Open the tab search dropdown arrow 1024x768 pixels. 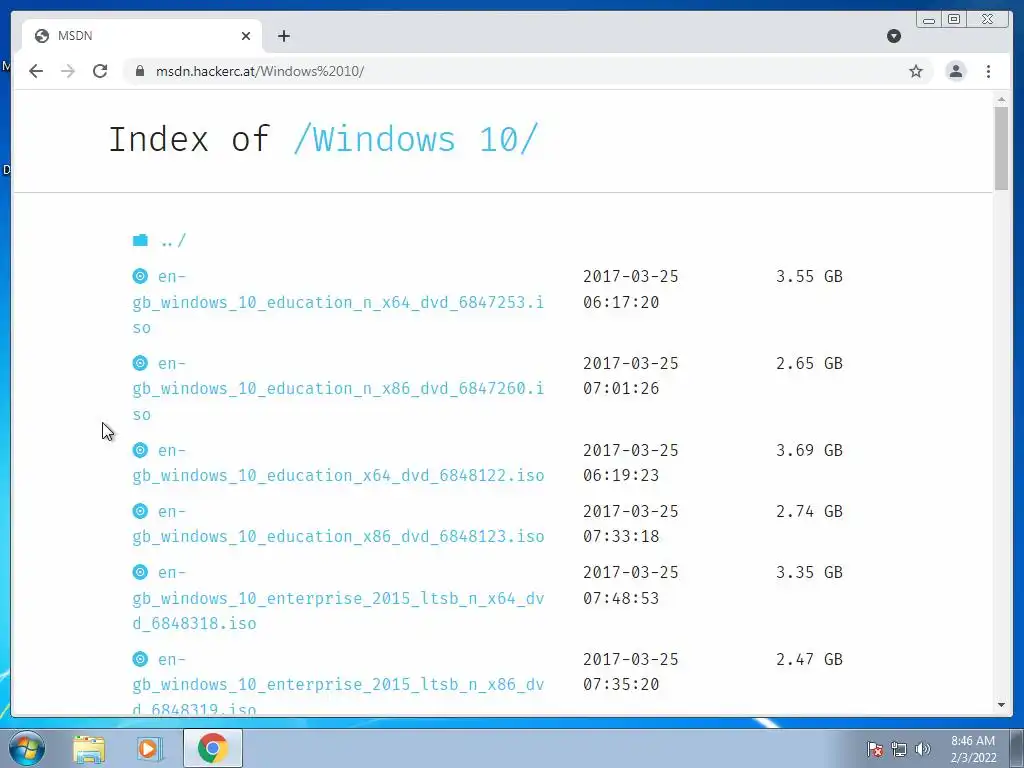[x=894, y=36]
